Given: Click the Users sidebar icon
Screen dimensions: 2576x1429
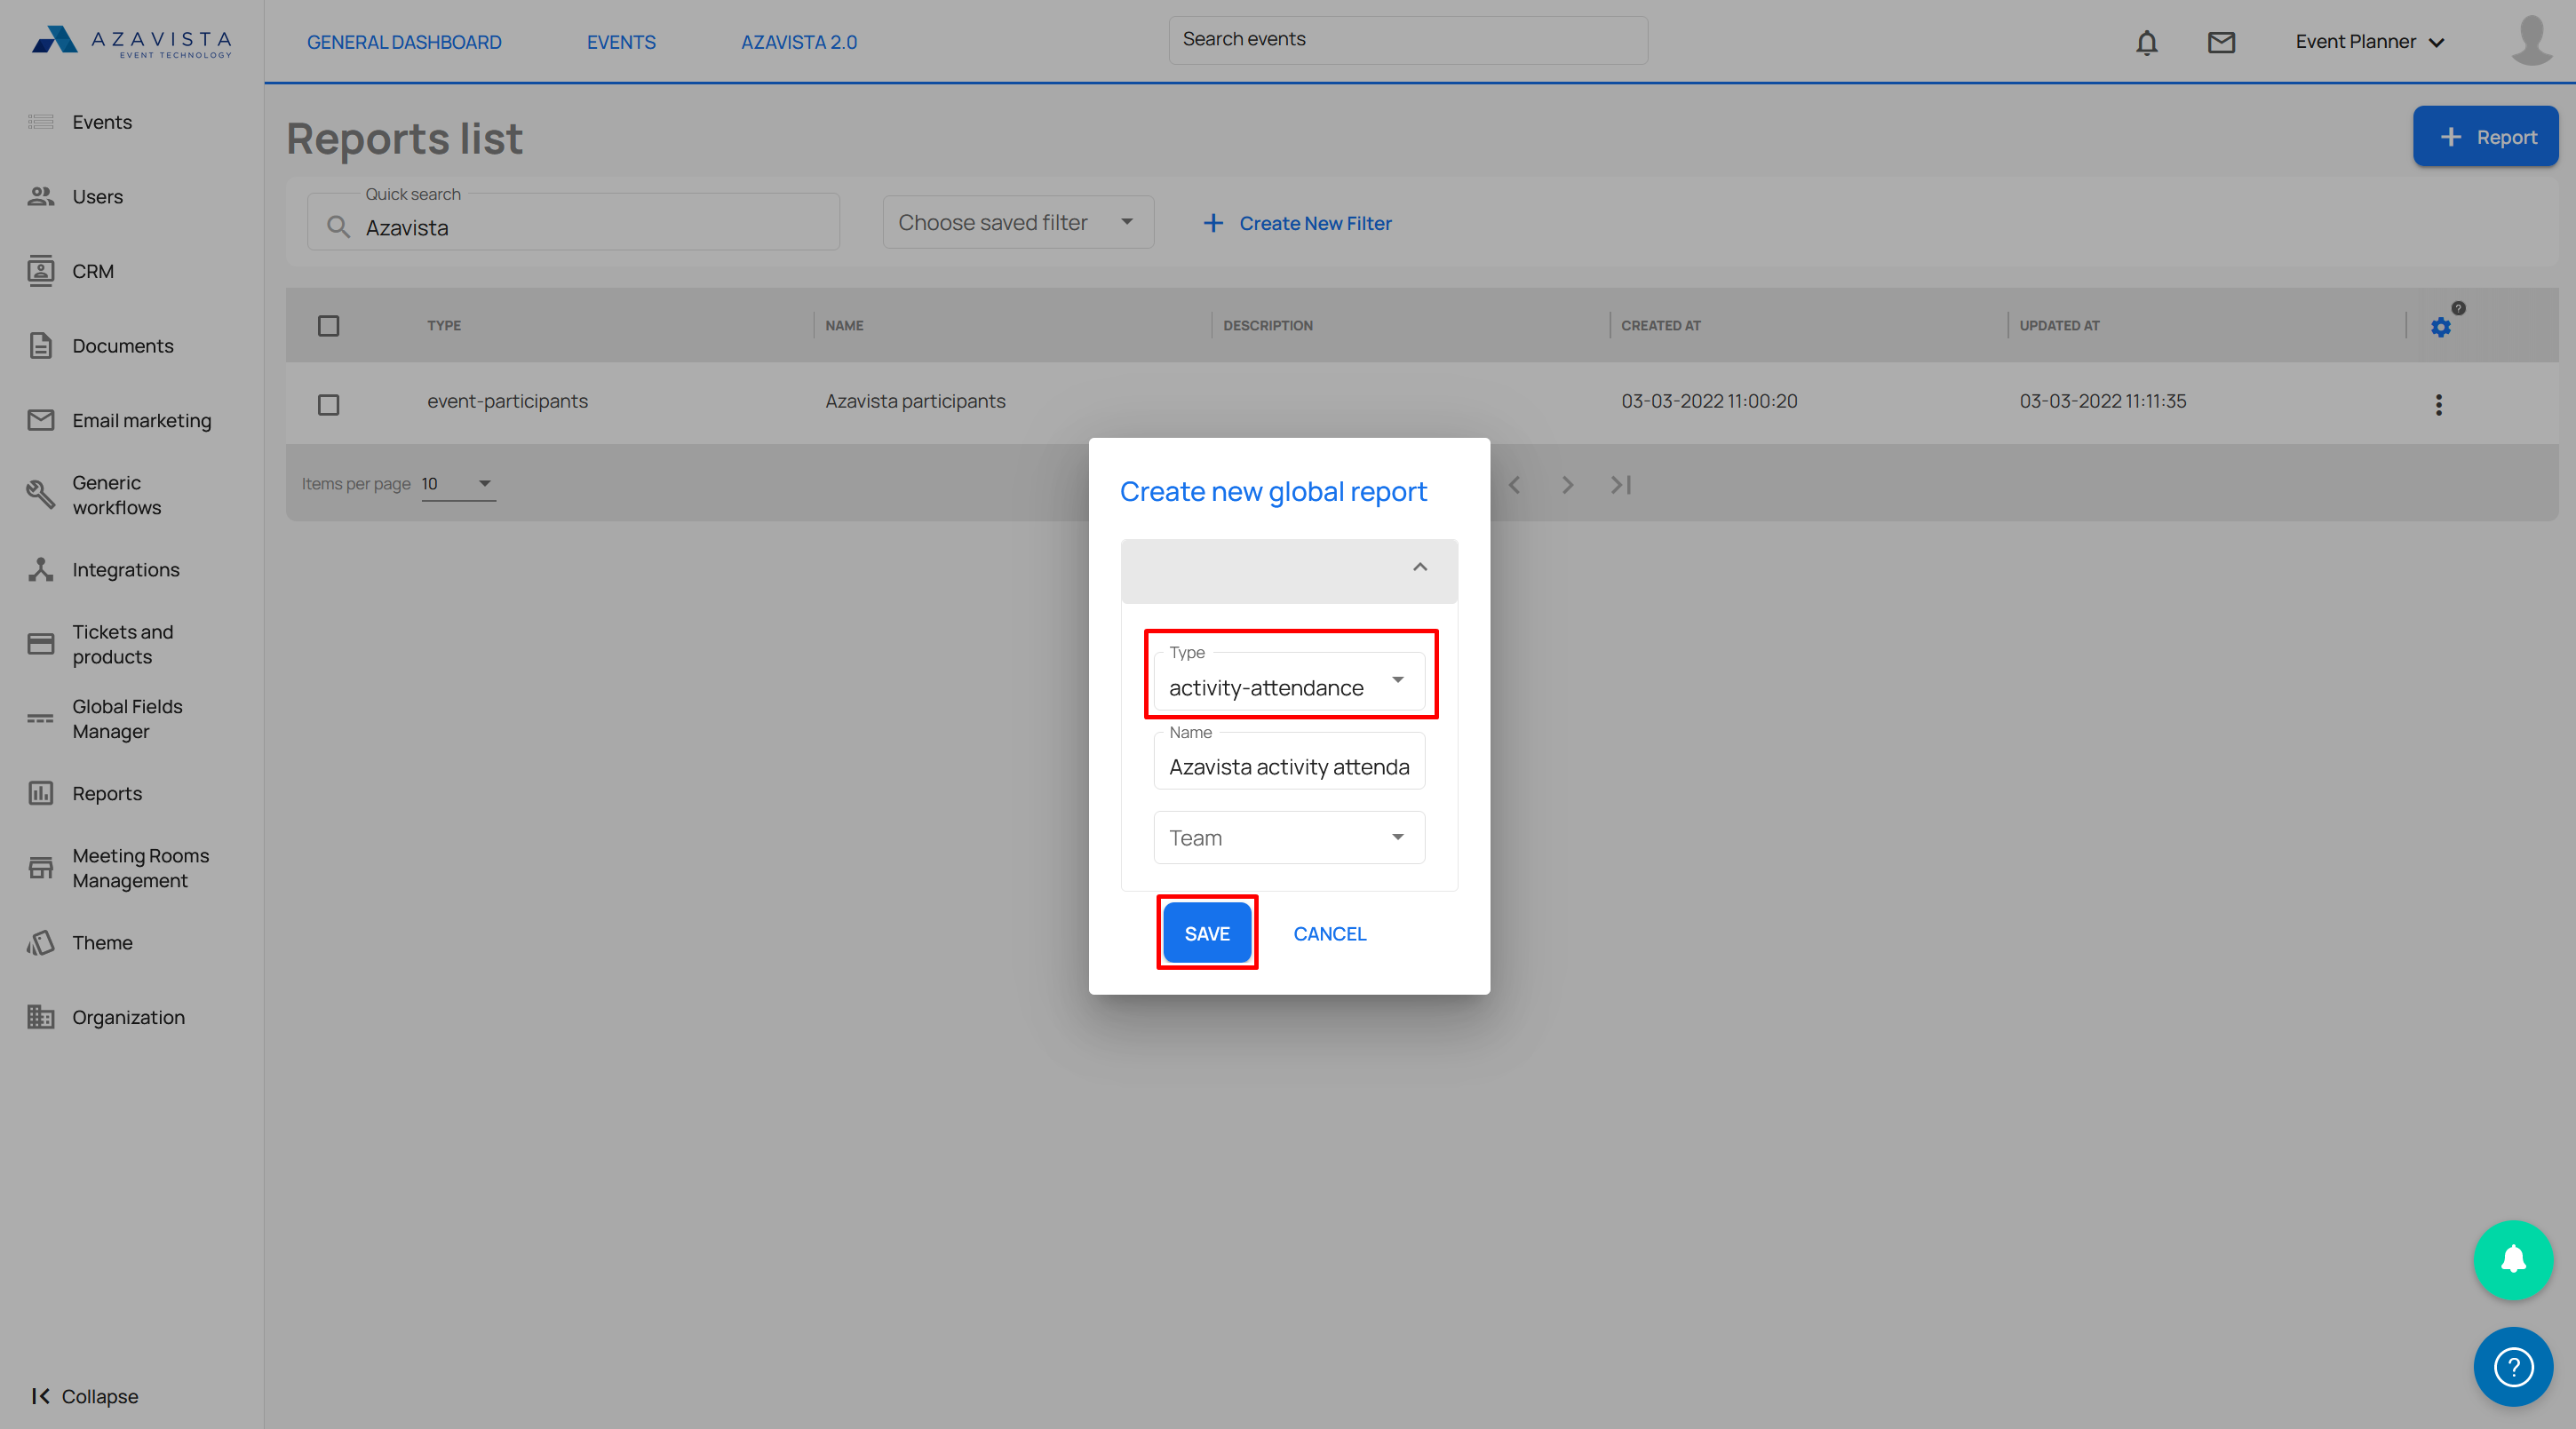Looking at the screenshot, I should click(x=40, y=196).
